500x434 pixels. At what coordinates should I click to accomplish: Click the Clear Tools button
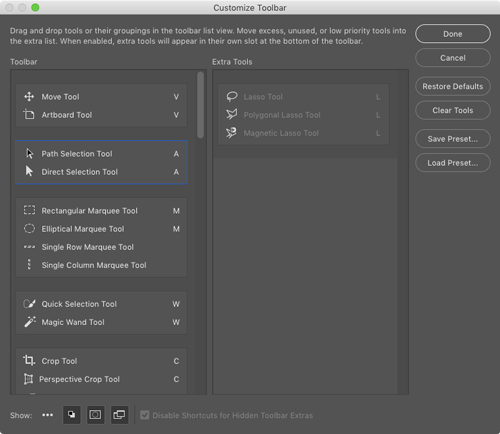point(453,110)
